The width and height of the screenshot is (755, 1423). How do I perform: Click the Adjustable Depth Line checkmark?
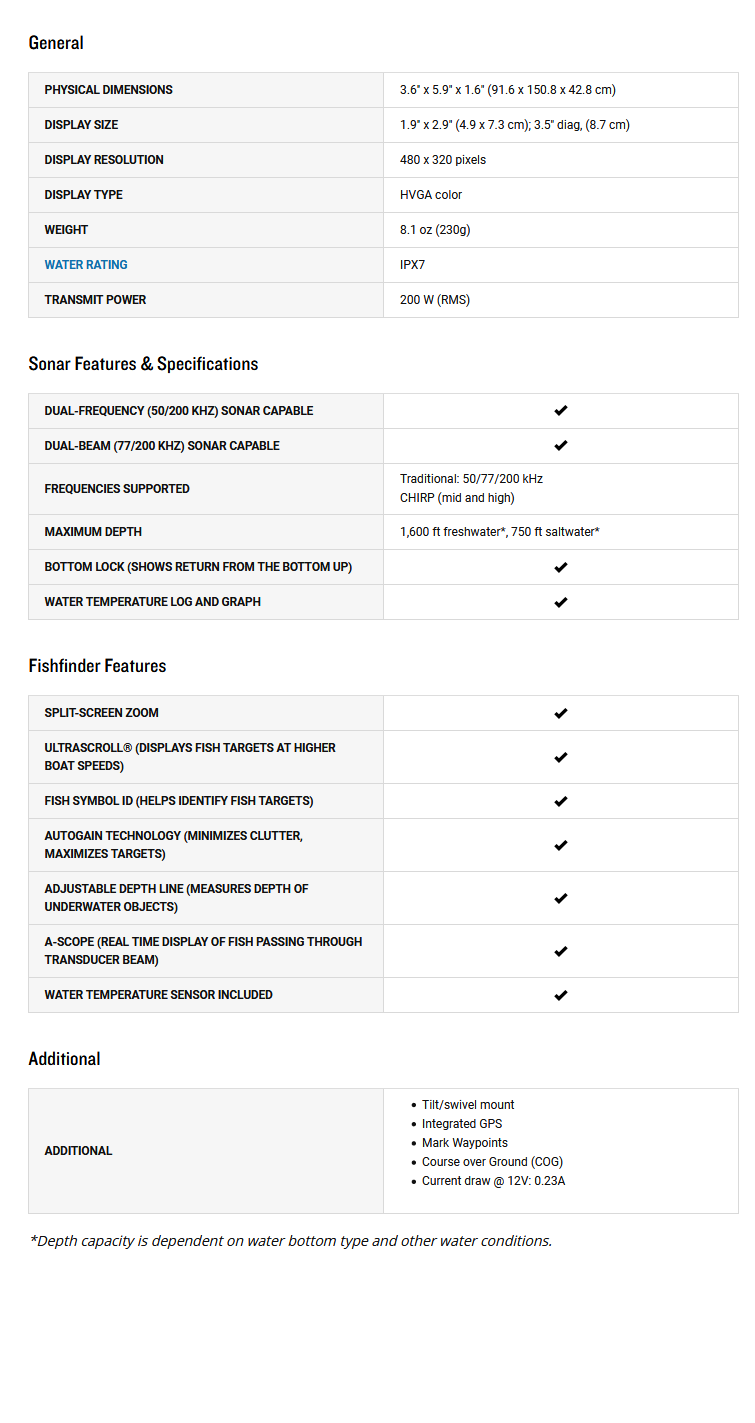561,898
